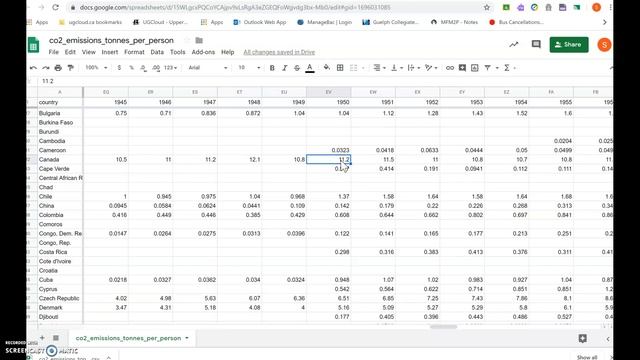This screenshot has width=640, height=360.
Task: Open text wrapping dropdown
Action: coord(413,68)
